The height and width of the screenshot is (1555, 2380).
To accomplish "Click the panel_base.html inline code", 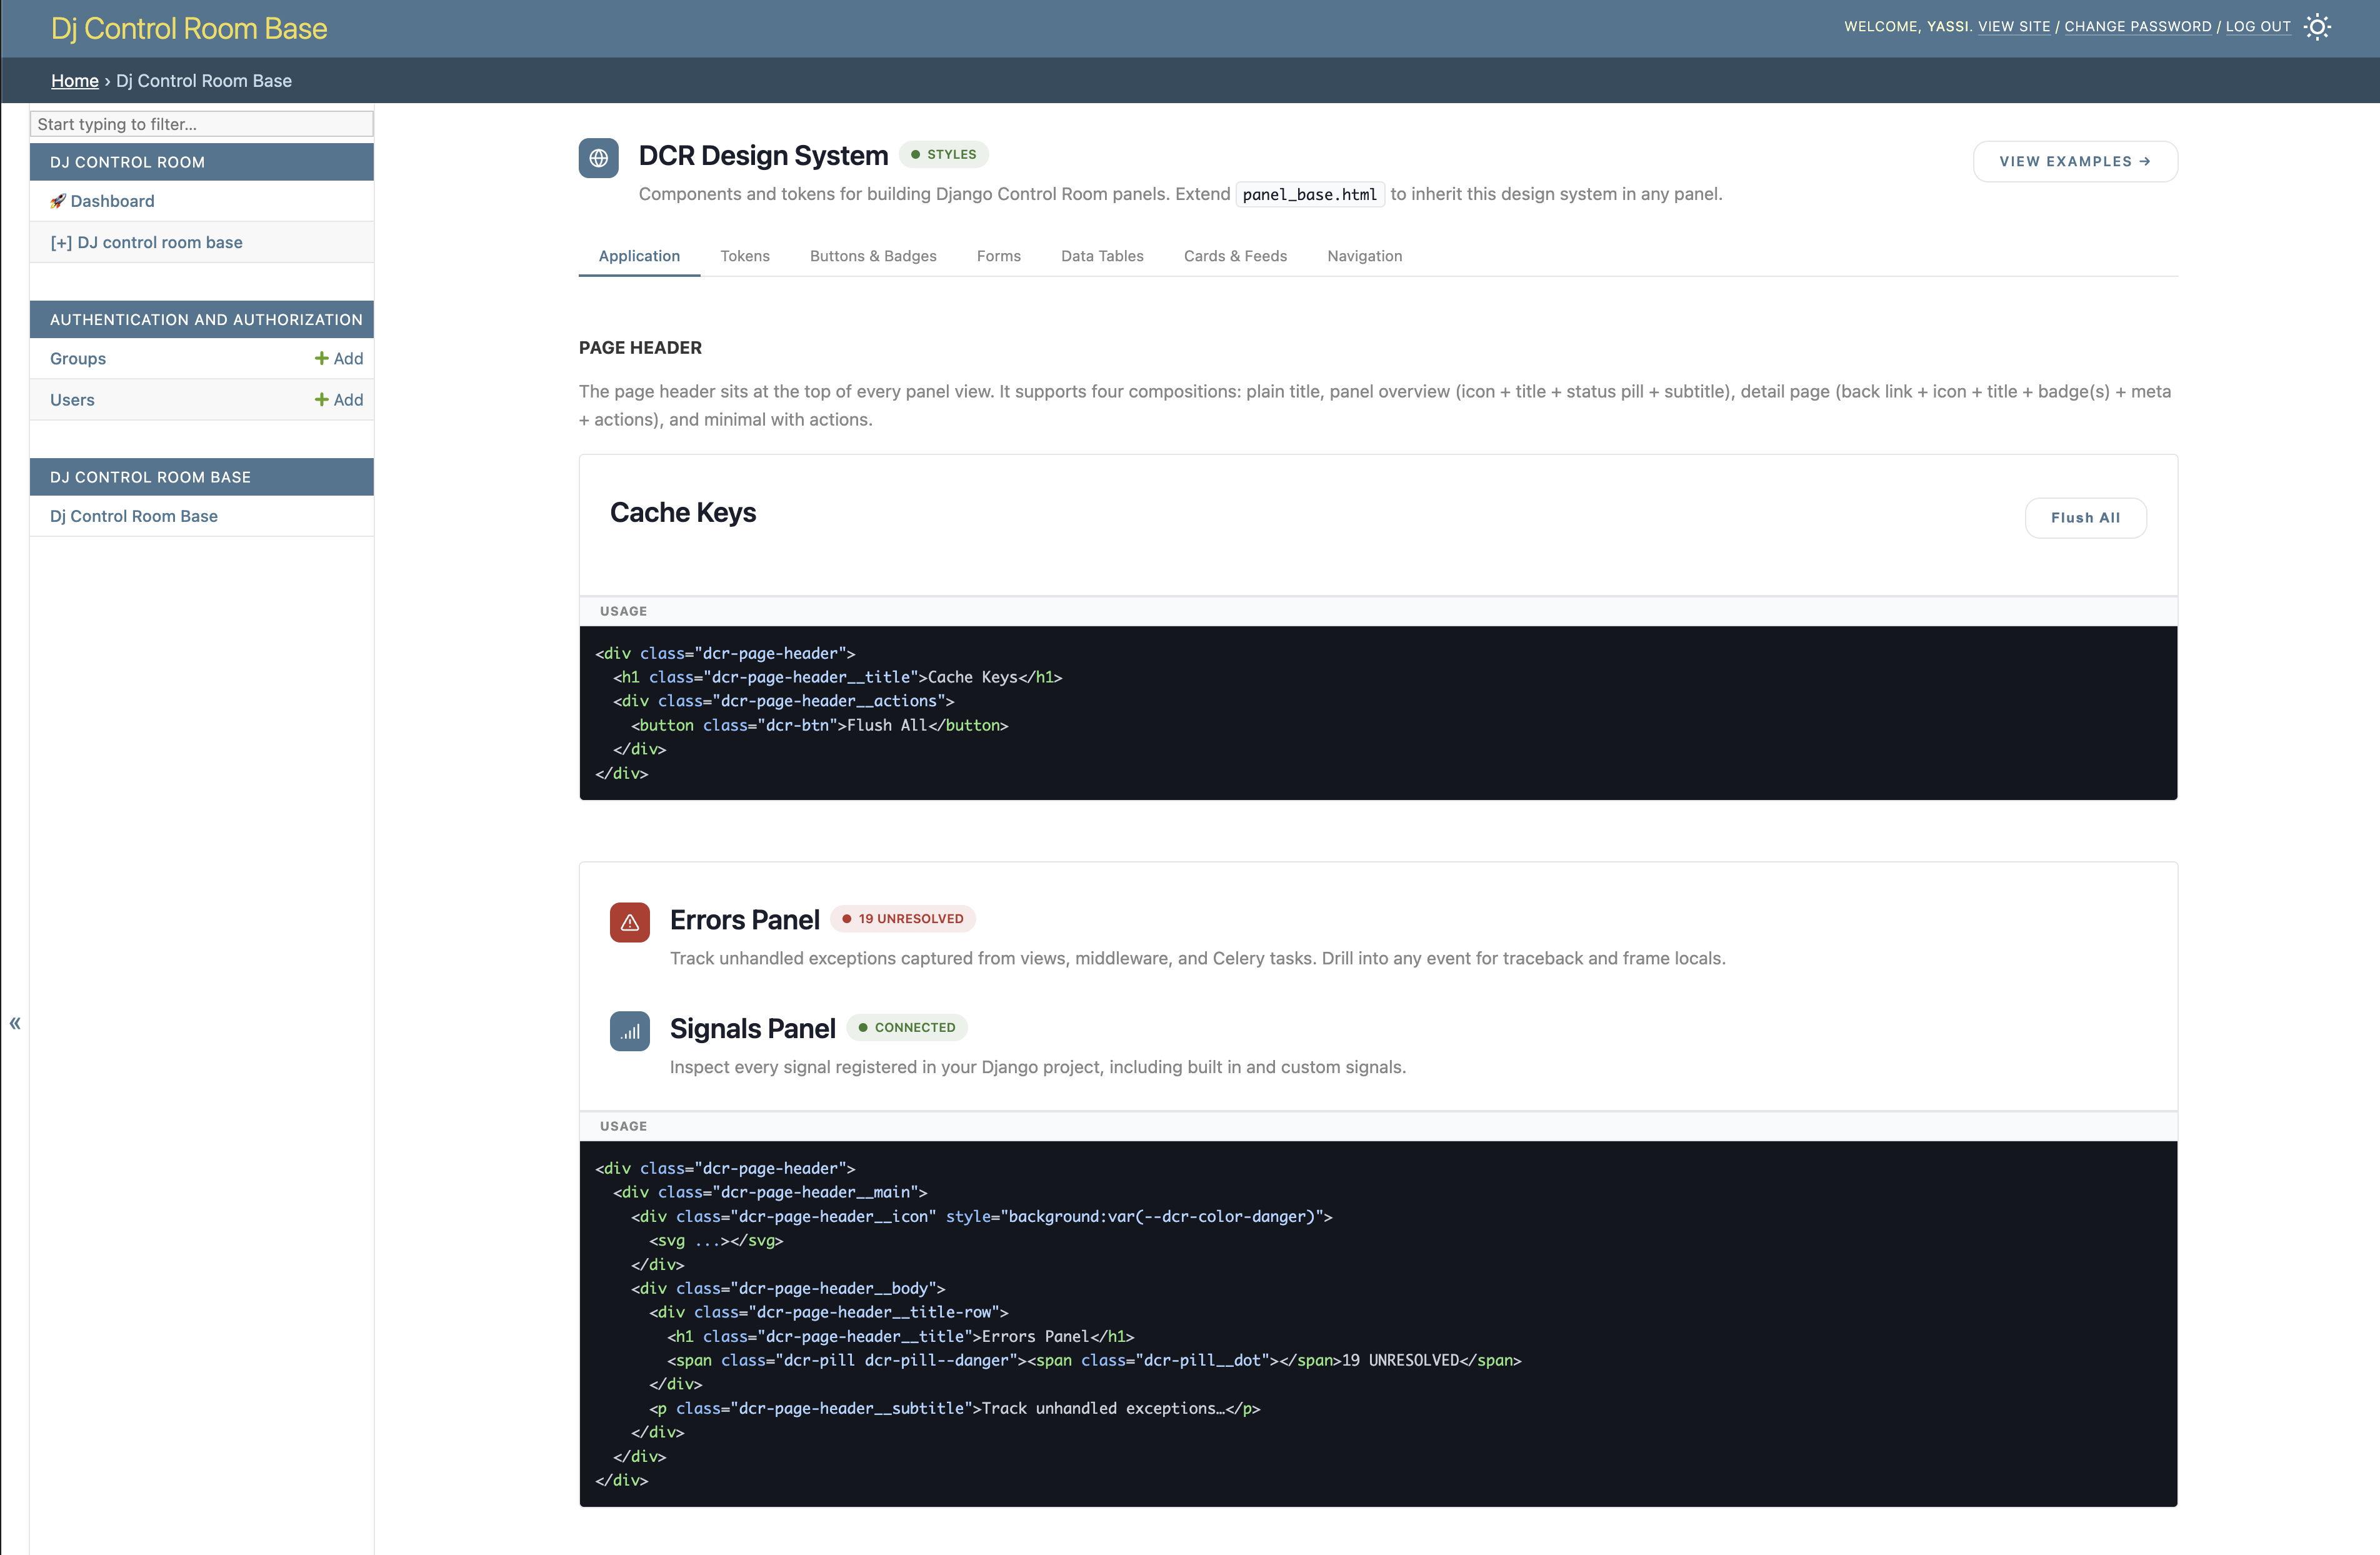I will [x=1309, y=194].
